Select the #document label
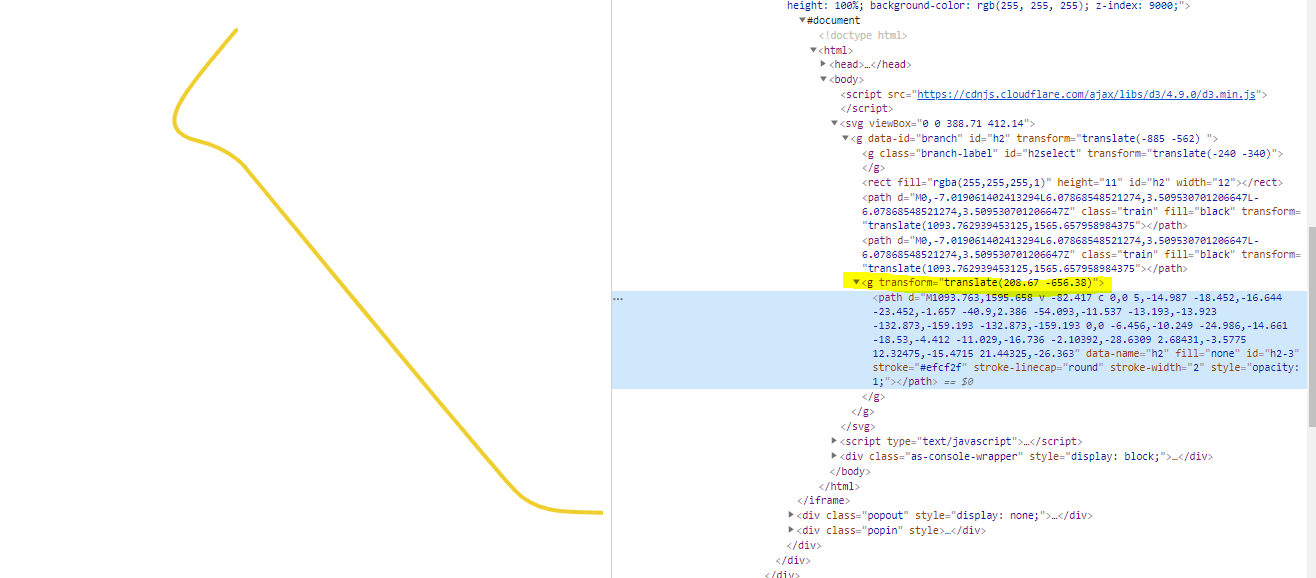 pyautogui.click(x=834, y=20)
